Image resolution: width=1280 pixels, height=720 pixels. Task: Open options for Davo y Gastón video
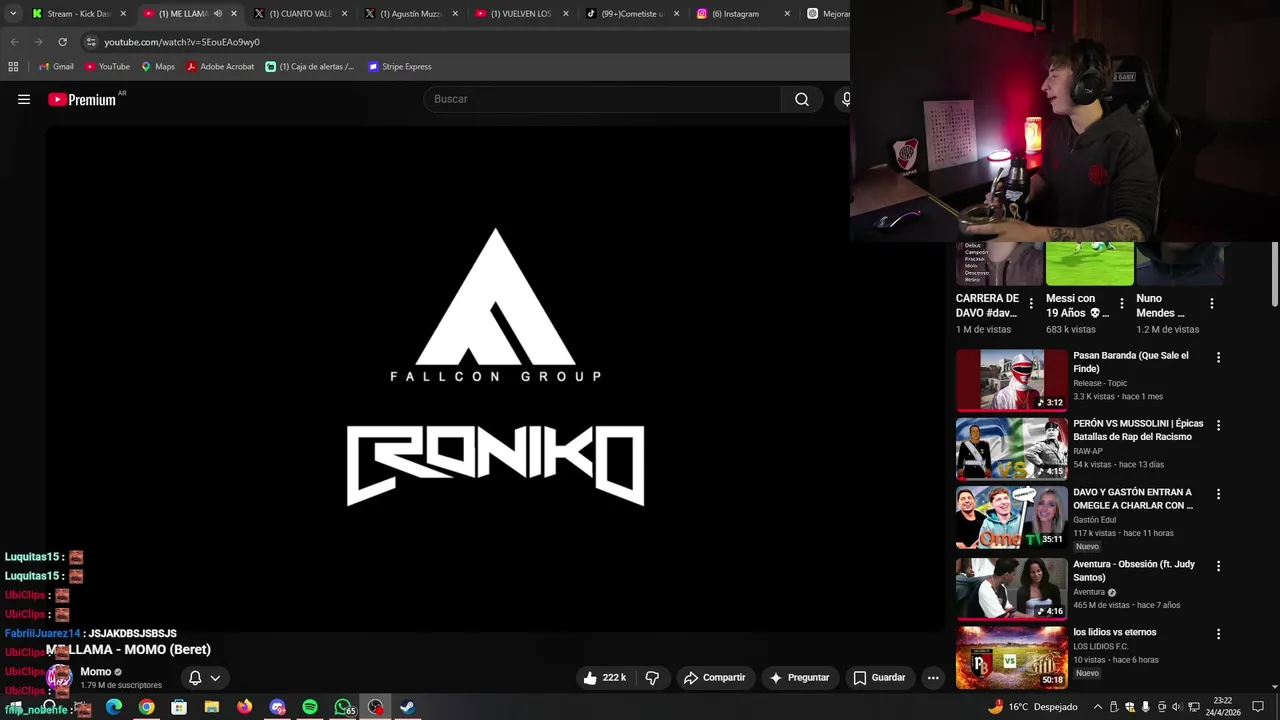(1218, 494)
